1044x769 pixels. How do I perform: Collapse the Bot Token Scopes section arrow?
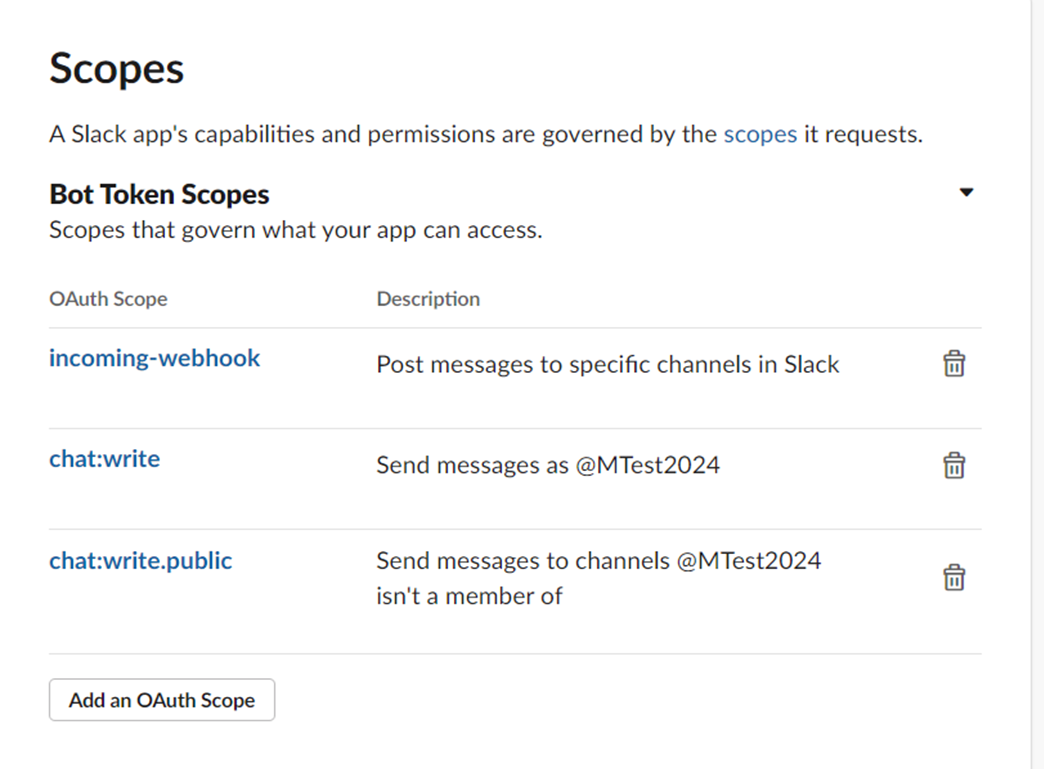point(966,192)
